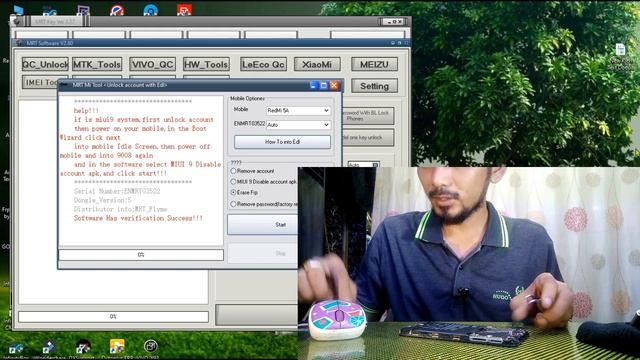Maximize the MRT Mi Tool dialog

(324, 85)
